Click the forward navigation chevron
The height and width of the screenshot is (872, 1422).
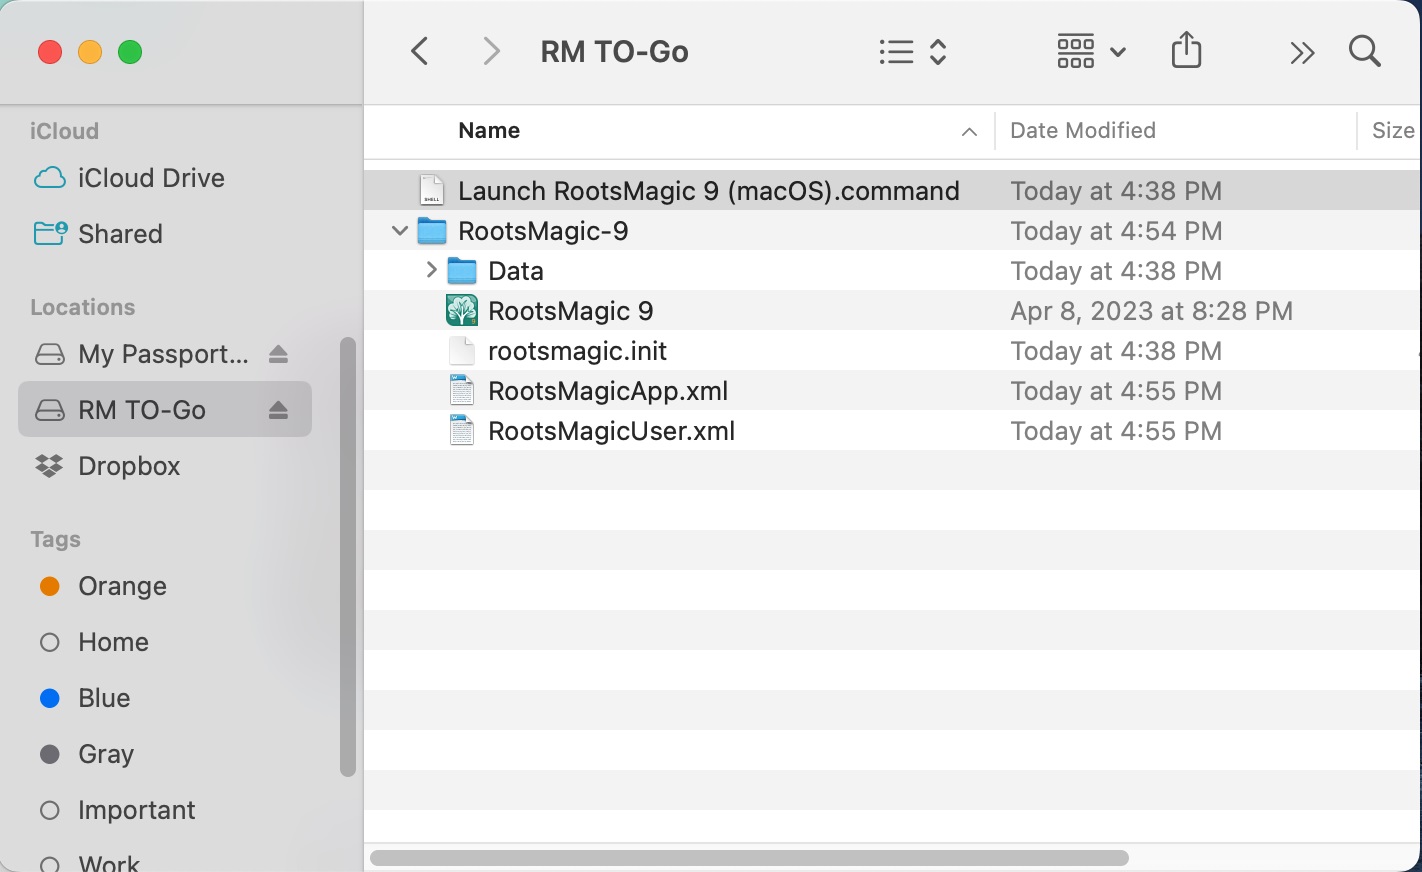[490, 51]
